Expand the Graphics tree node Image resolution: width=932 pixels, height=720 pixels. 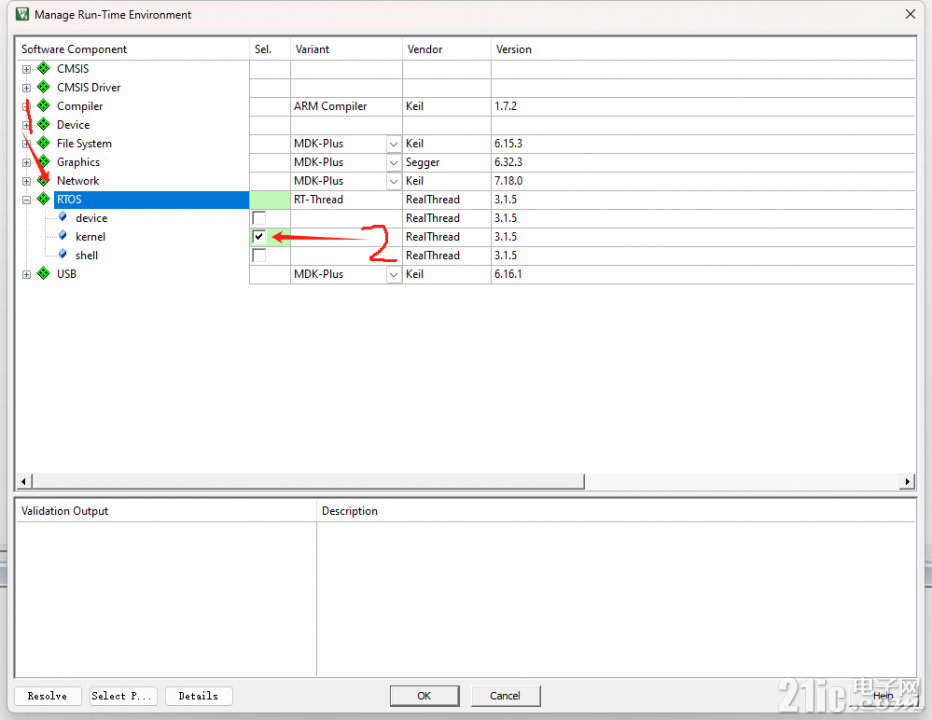[26, 162]
